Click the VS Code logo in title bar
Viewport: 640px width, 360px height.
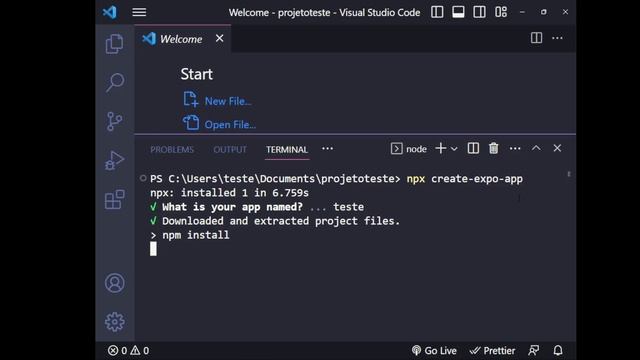click(x=110, y=12)
